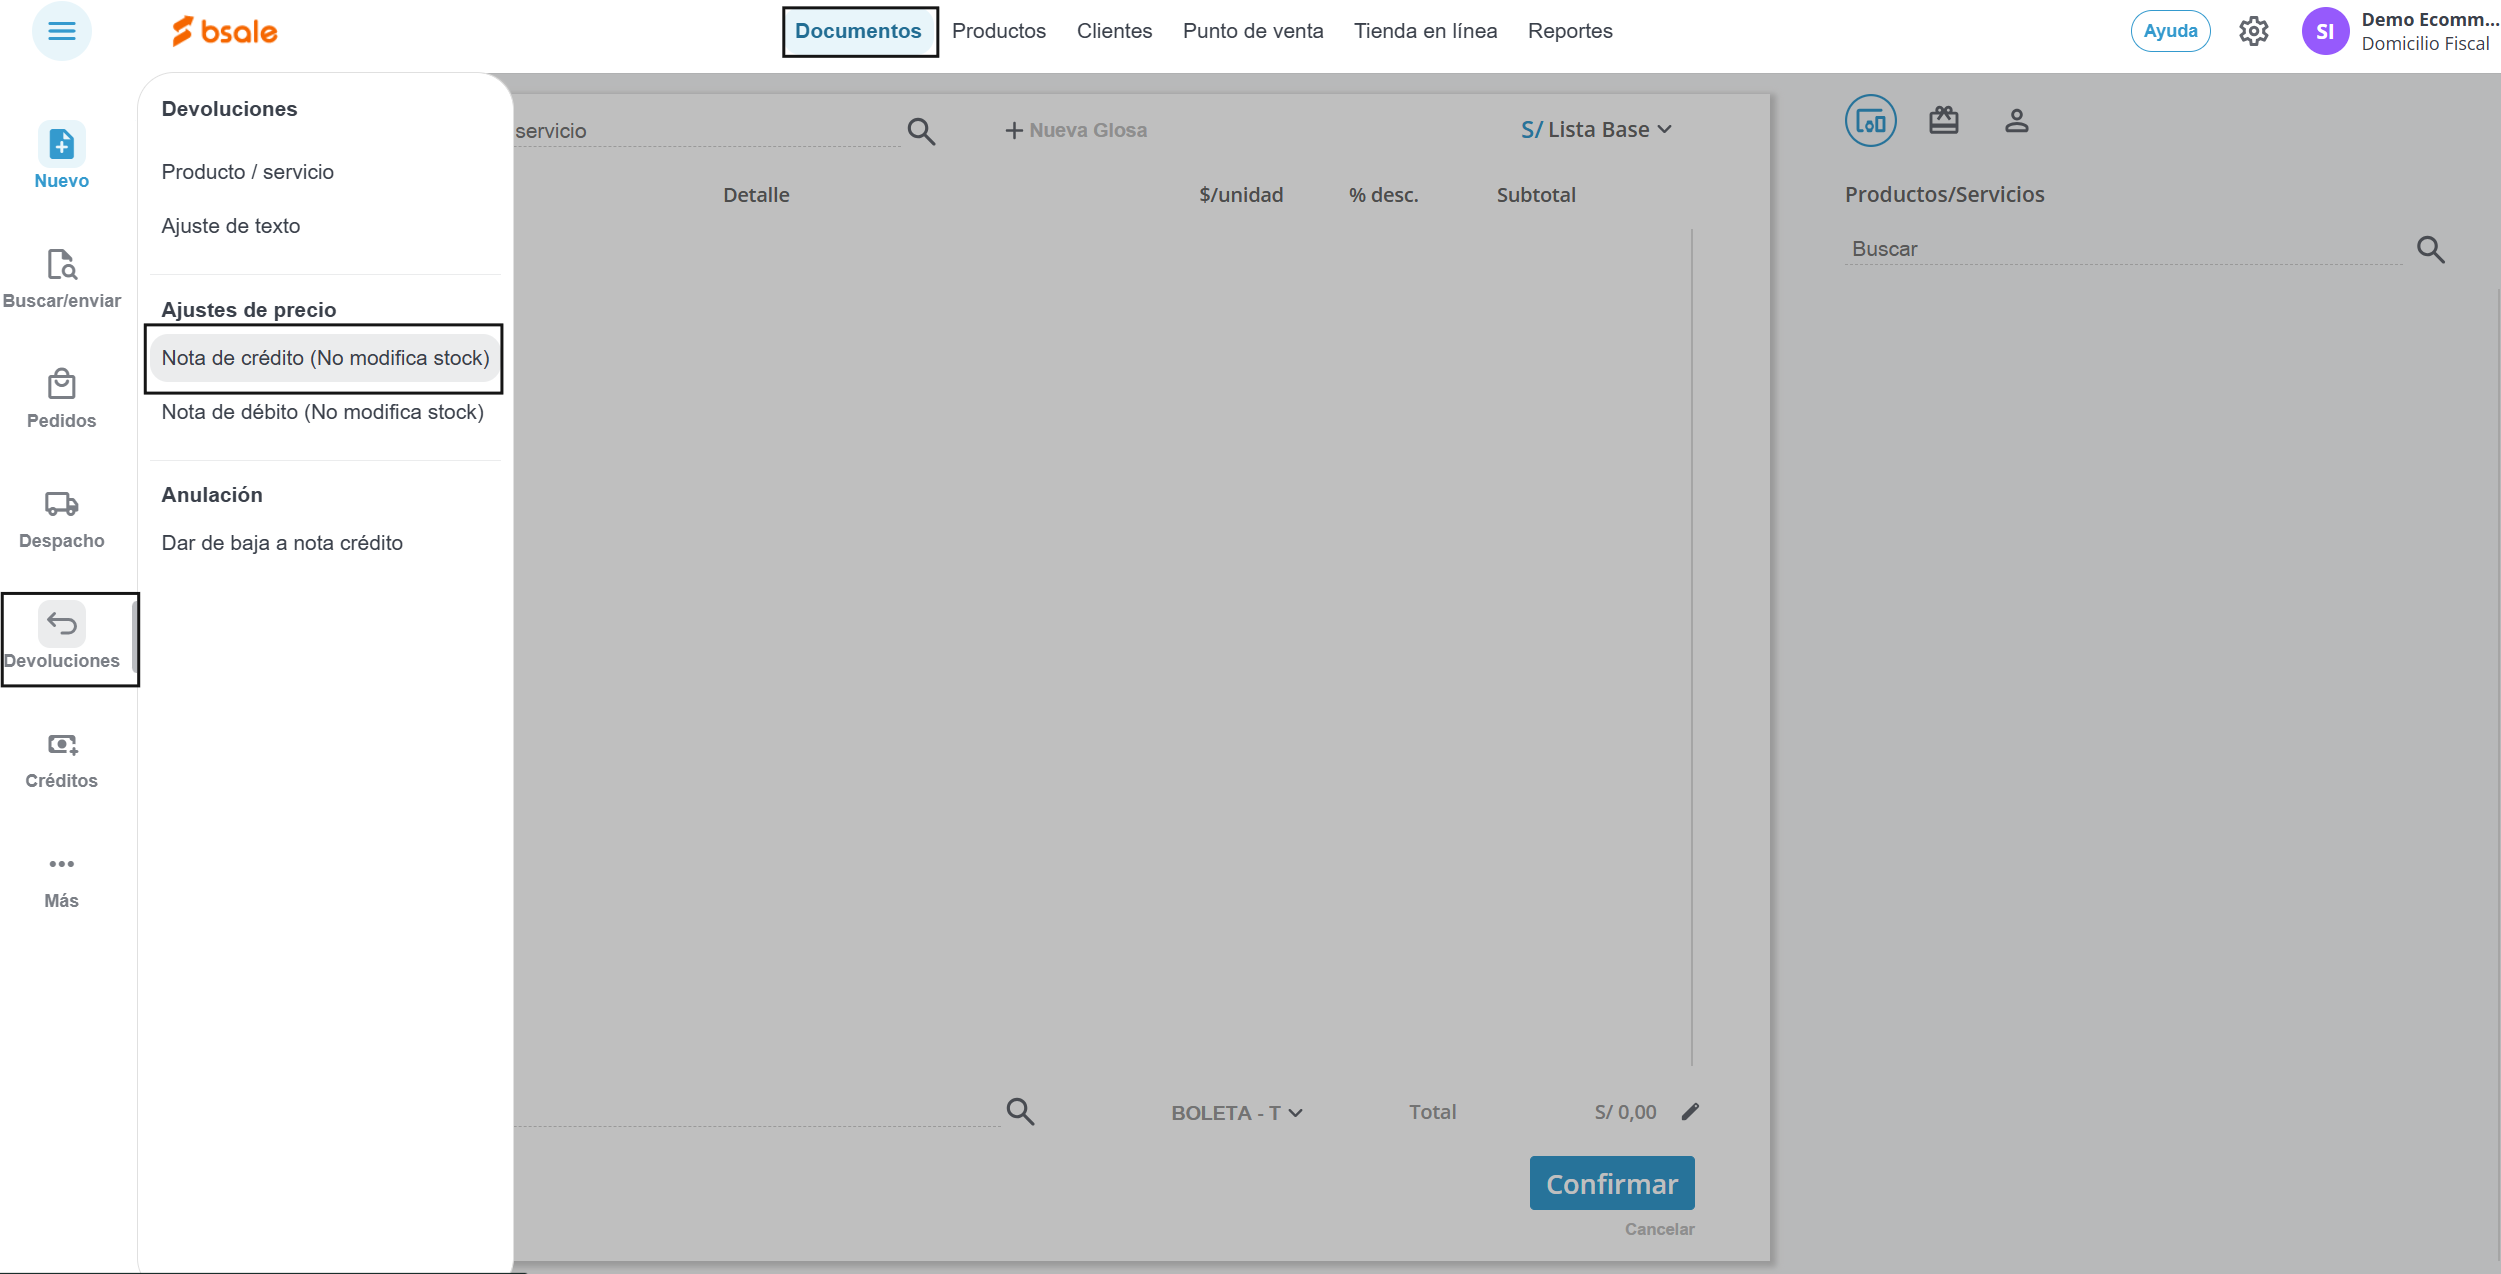Click the hamburger menu icon

(x=61, y=31)
